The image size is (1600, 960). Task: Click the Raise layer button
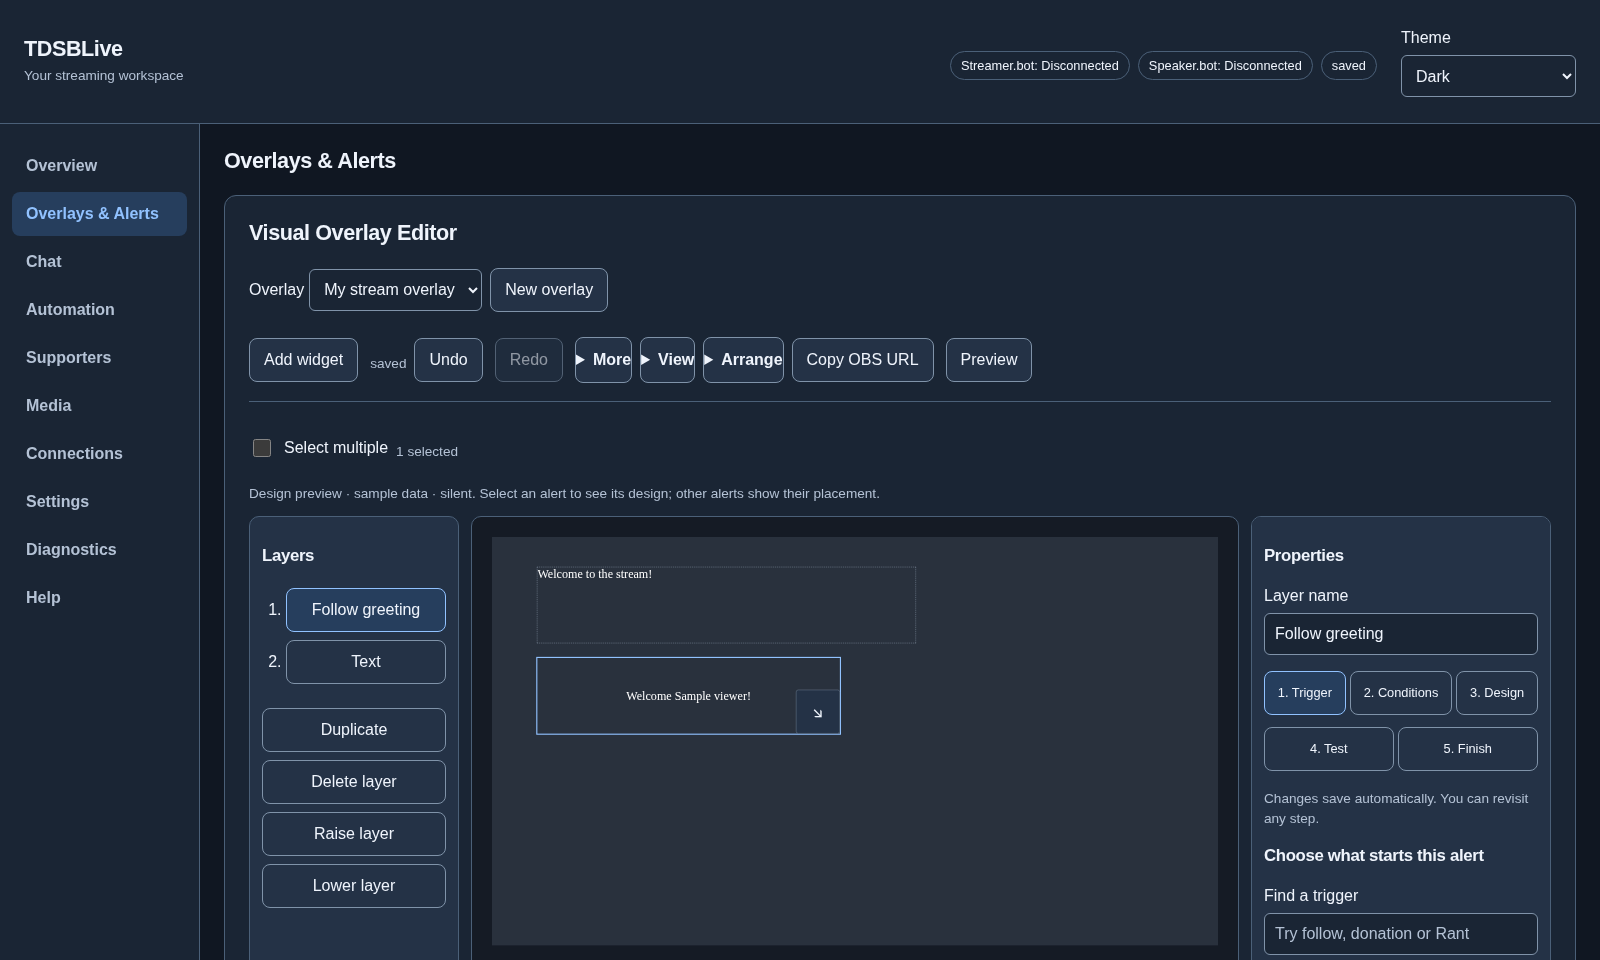coord(354,834)
